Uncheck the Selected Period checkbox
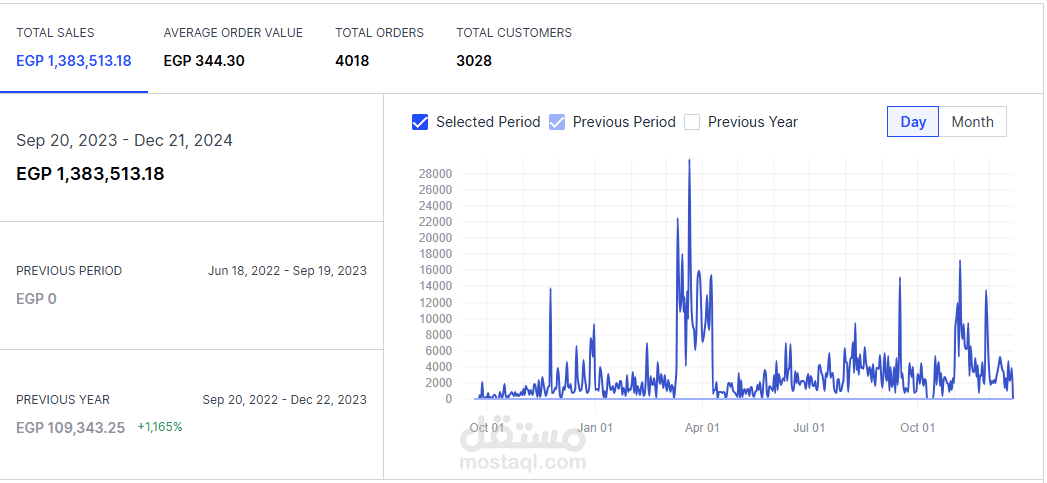Viewport: 1047px width, 483px height. coord(420,122)
